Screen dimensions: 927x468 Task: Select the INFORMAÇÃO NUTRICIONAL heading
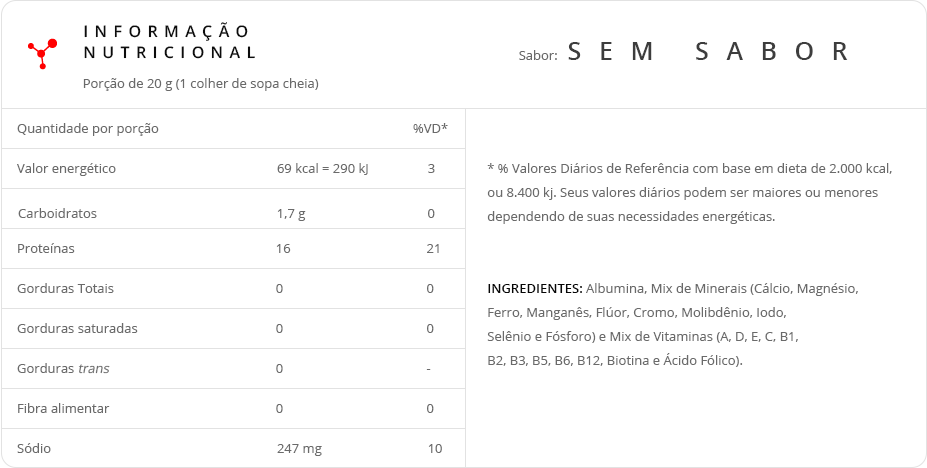coord(169,41)
